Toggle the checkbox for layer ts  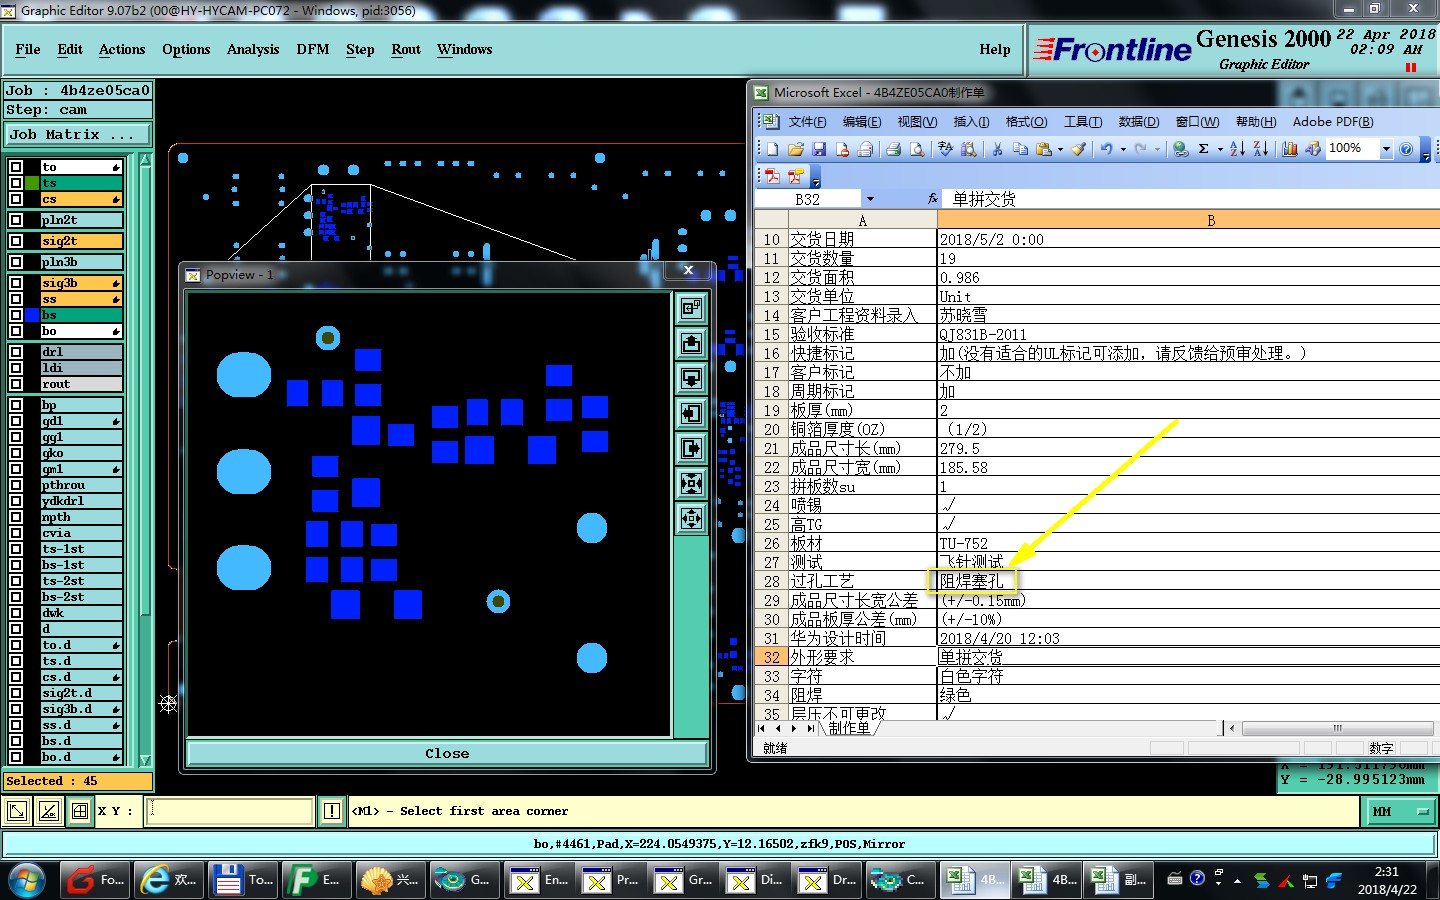16,183
